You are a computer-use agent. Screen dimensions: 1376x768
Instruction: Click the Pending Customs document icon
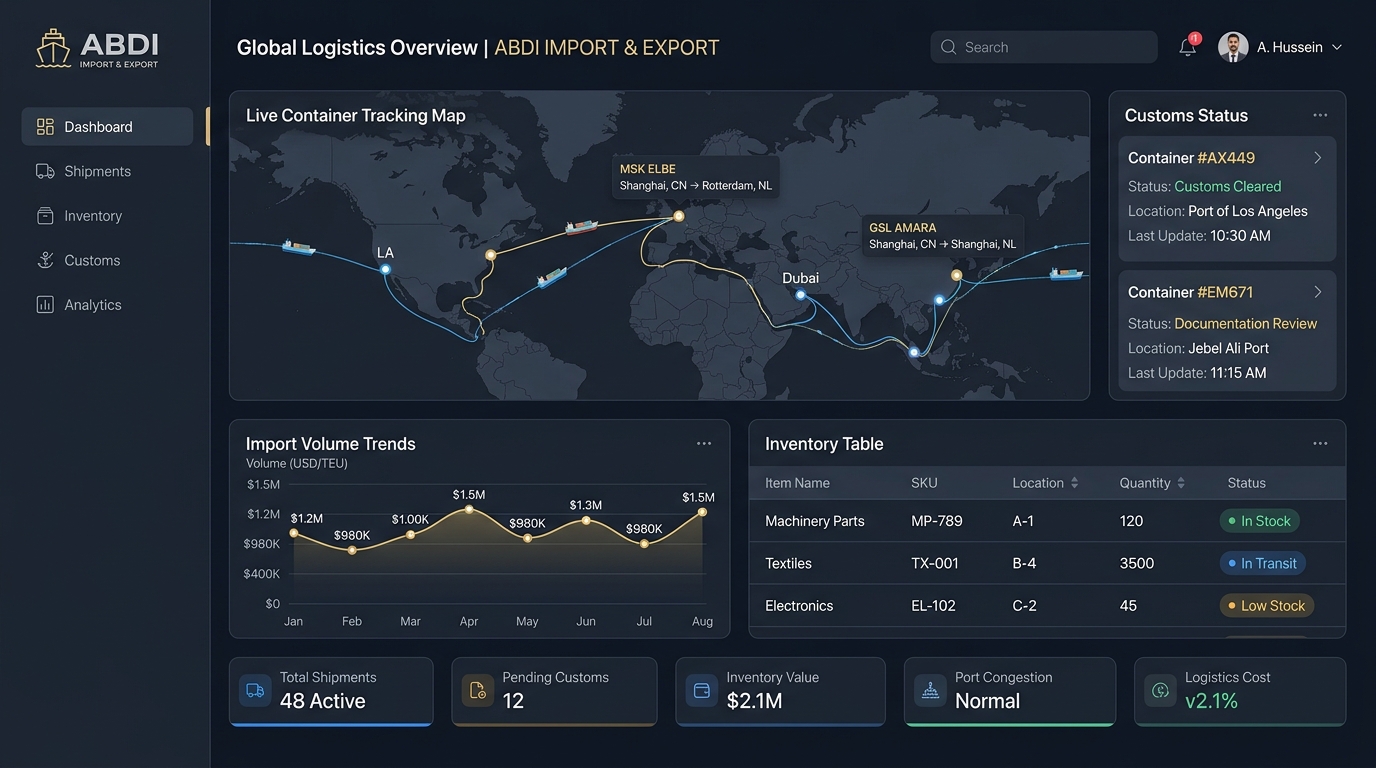coord(478,690)
